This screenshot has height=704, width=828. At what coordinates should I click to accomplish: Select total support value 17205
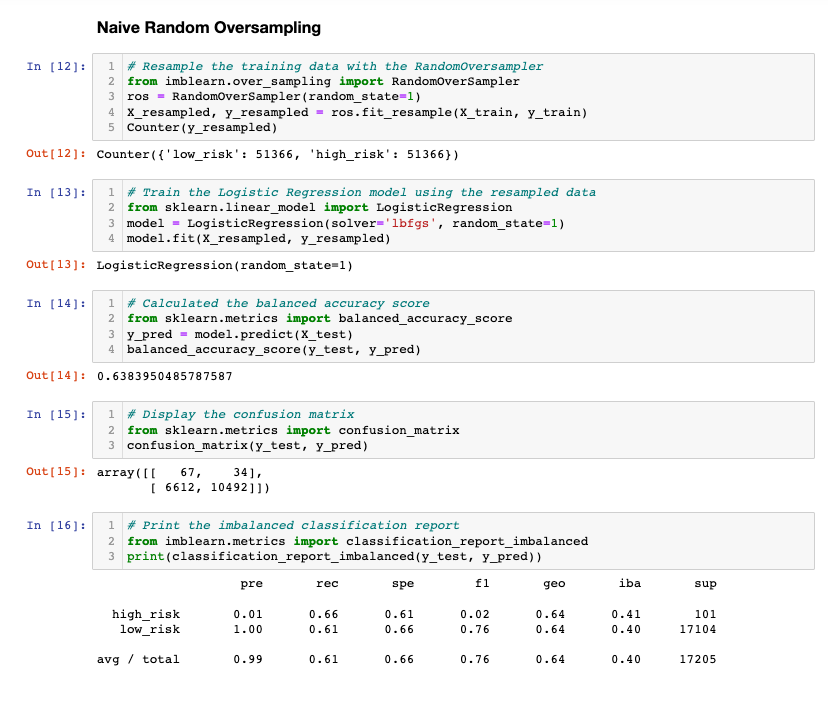click(698, 660)
